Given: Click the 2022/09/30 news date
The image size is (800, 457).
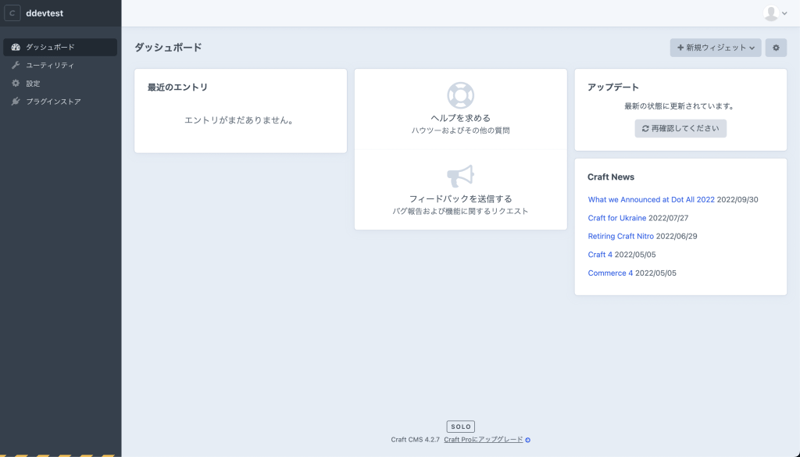Looking at the screenshot, I should coord(737,199).
